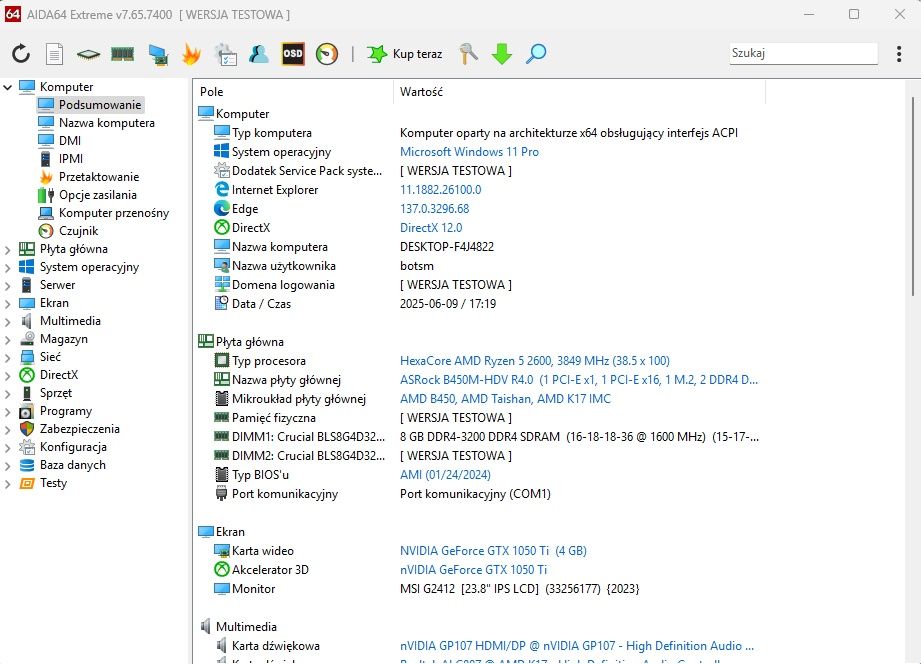
Task: Collapse the Komputer tree node
Action: [8, 87]
